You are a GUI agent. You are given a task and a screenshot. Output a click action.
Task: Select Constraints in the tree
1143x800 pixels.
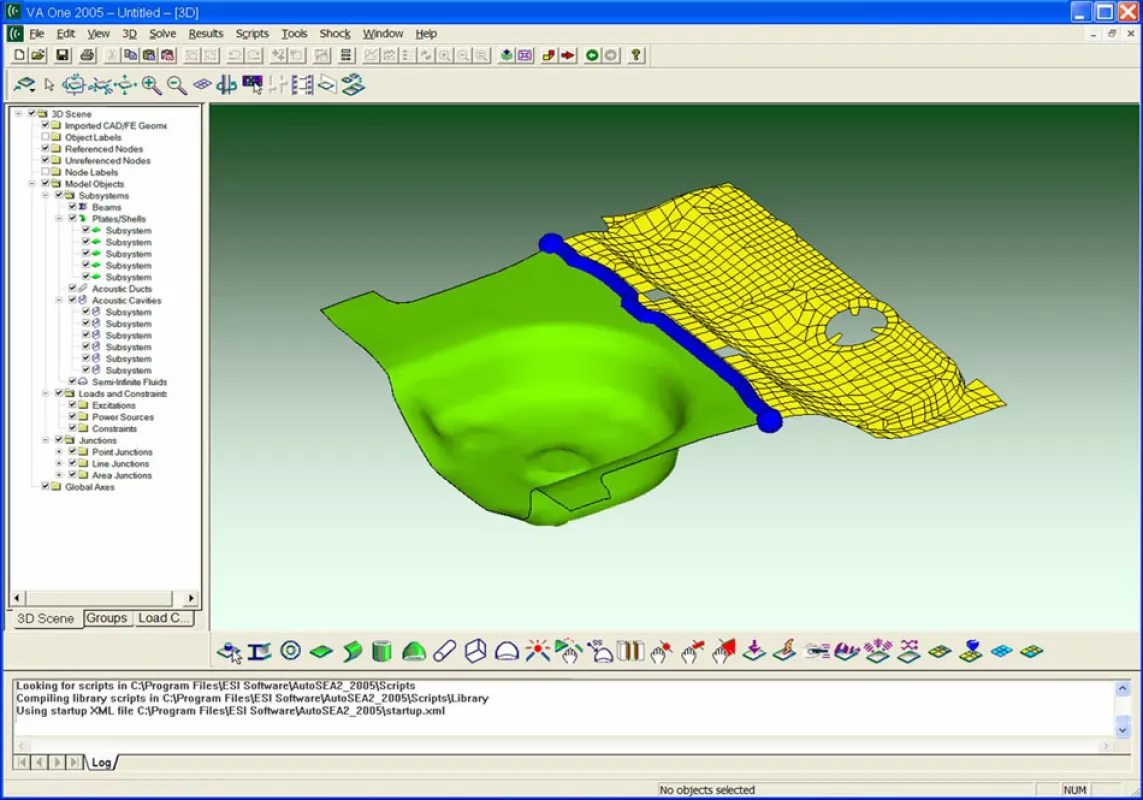click(114, 429)
